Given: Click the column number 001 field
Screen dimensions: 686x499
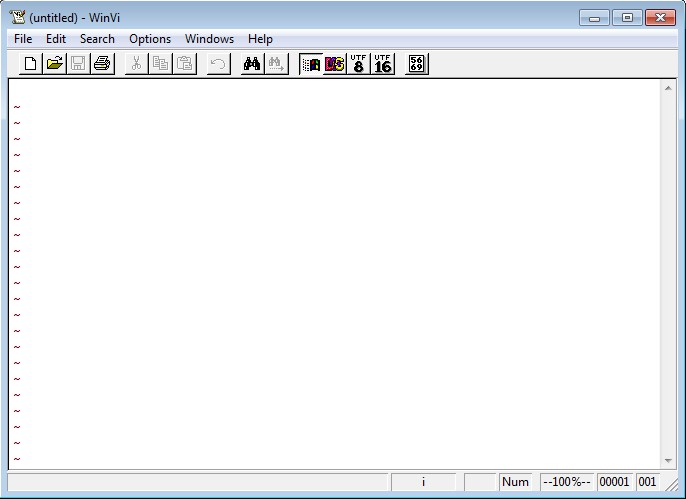Looking at the screenshot, I should point(648,482).
